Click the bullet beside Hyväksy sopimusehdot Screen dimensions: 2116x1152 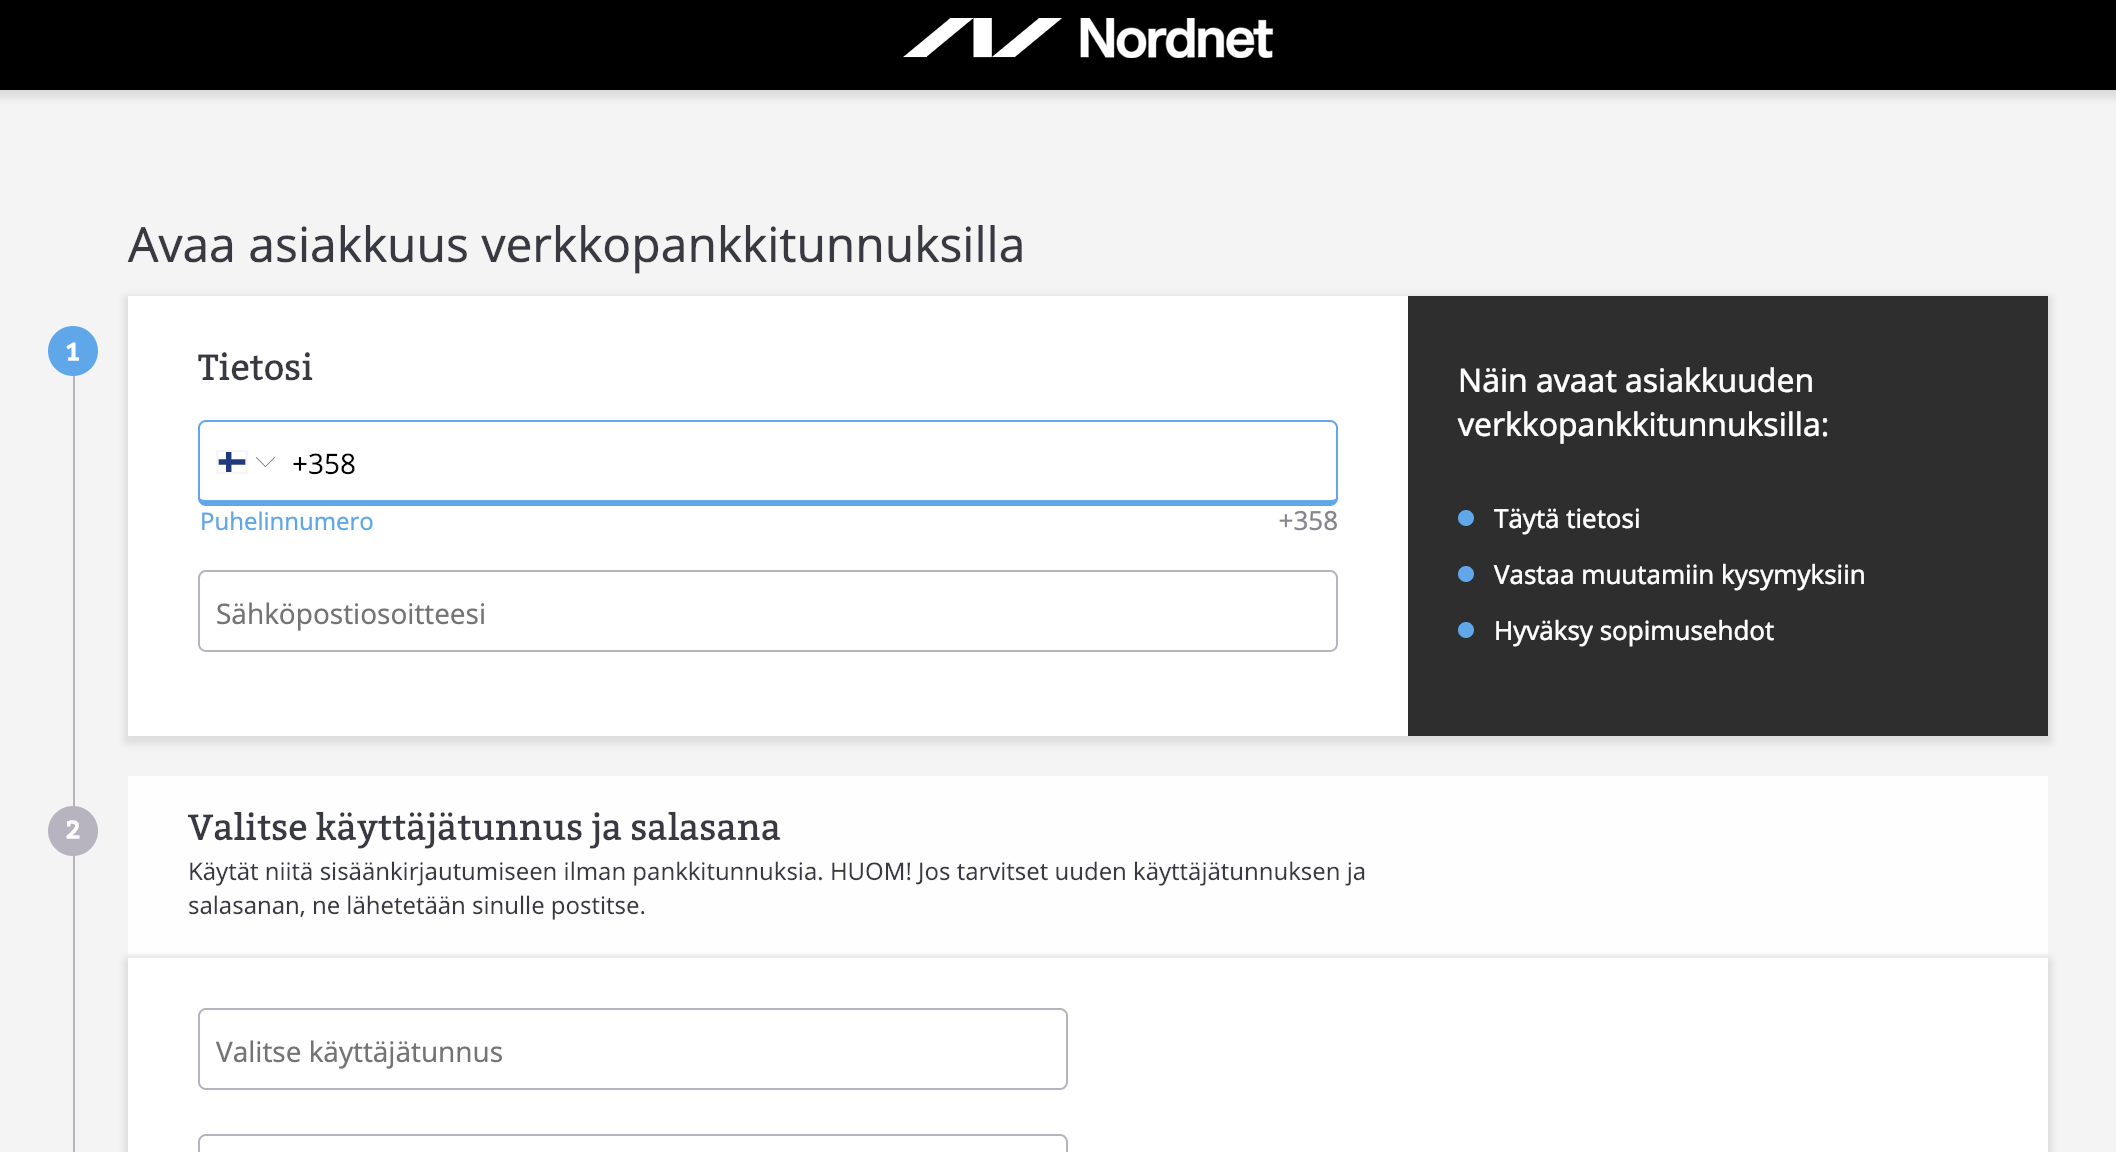pos(1466,630)
